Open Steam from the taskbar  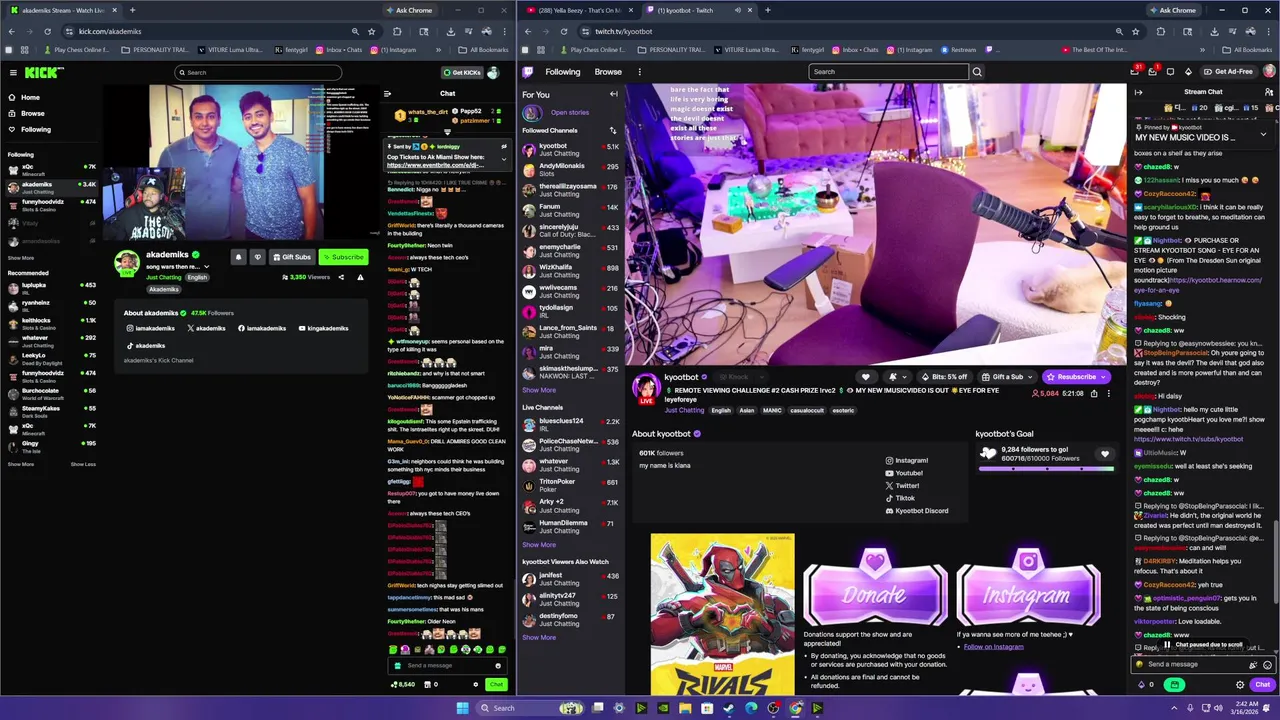[x=729, y=708]
